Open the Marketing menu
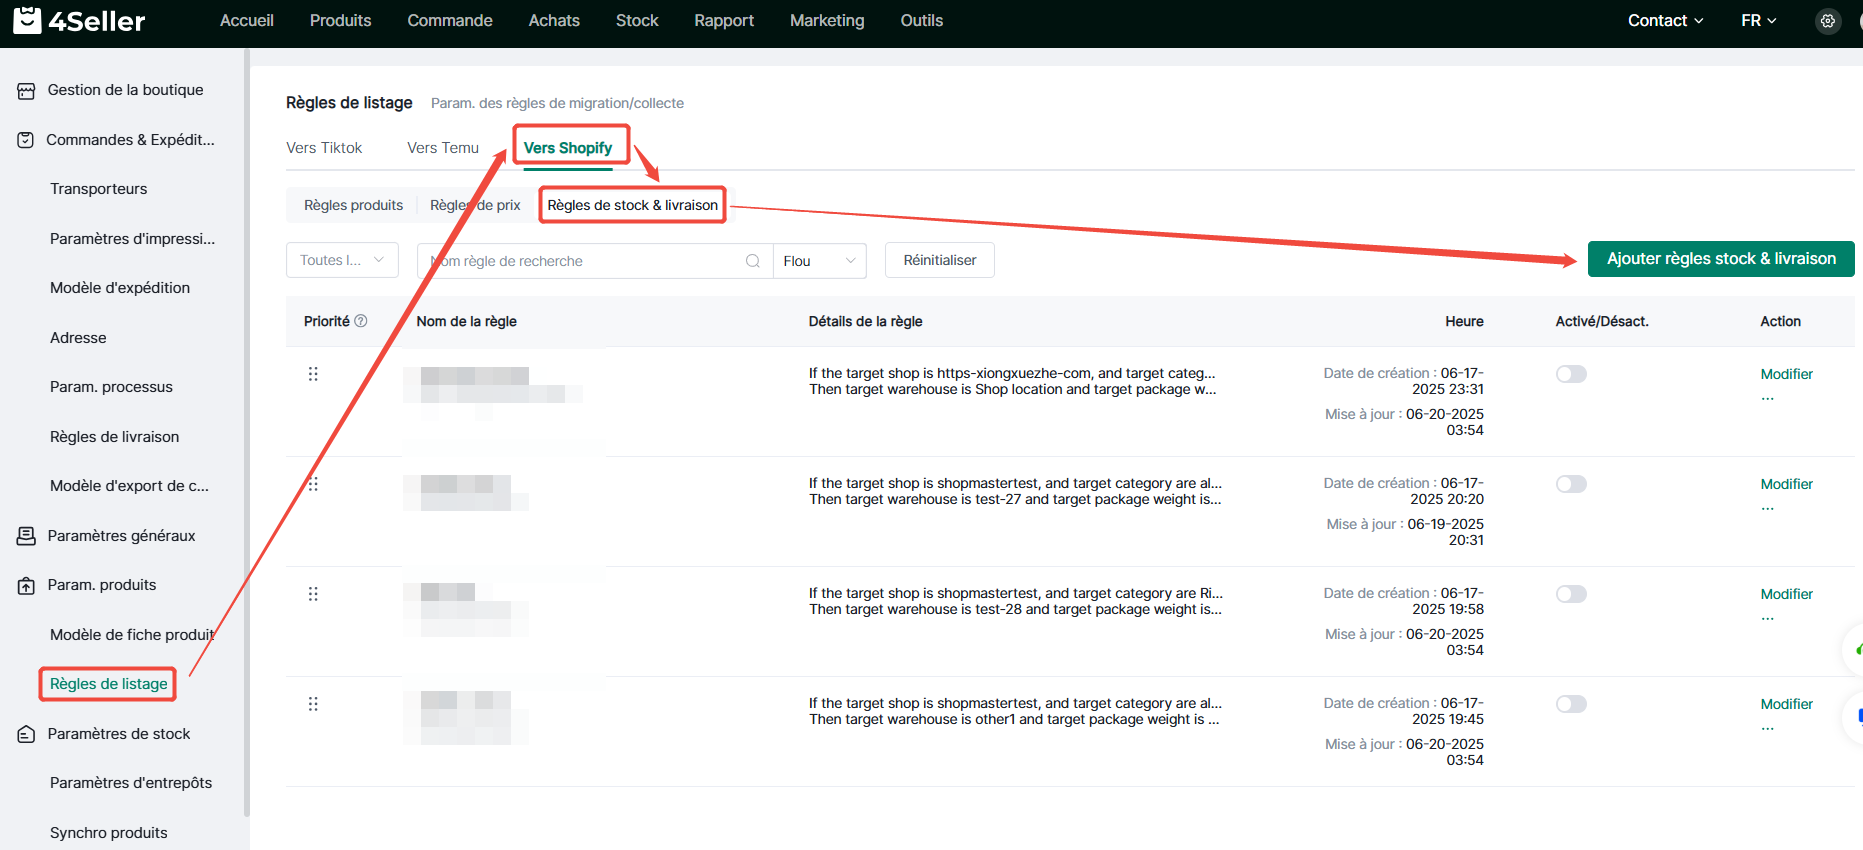 pyautogui.click(x=827, y=20)
